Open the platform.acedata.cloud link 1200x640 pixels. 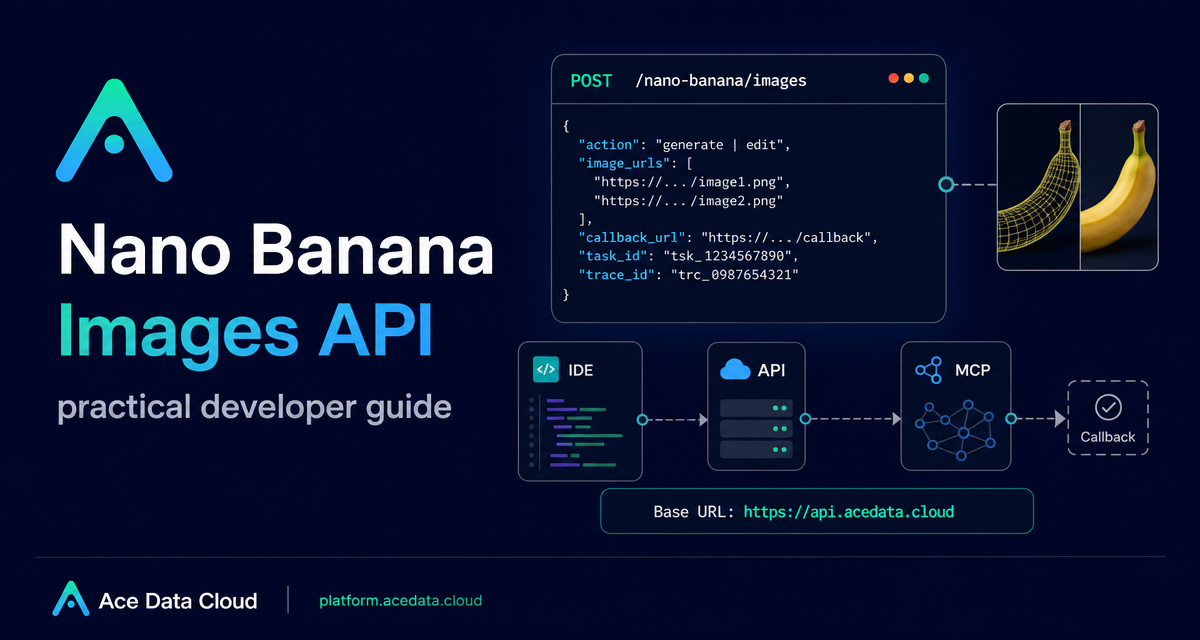click(x=400, y=600)
